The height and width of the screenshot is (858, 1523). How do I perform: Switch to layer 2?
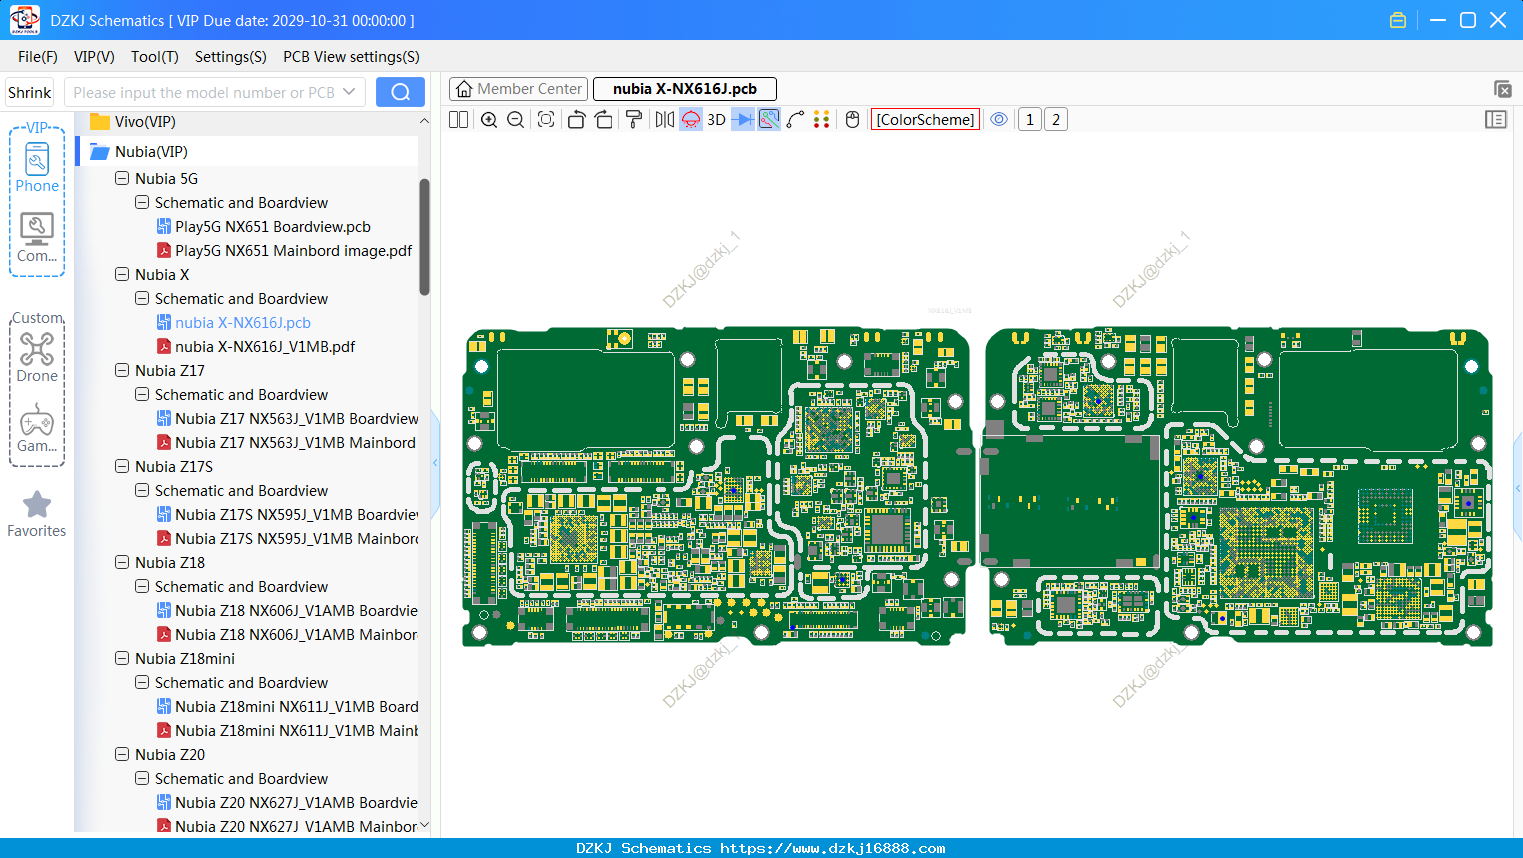point(1056,120)
